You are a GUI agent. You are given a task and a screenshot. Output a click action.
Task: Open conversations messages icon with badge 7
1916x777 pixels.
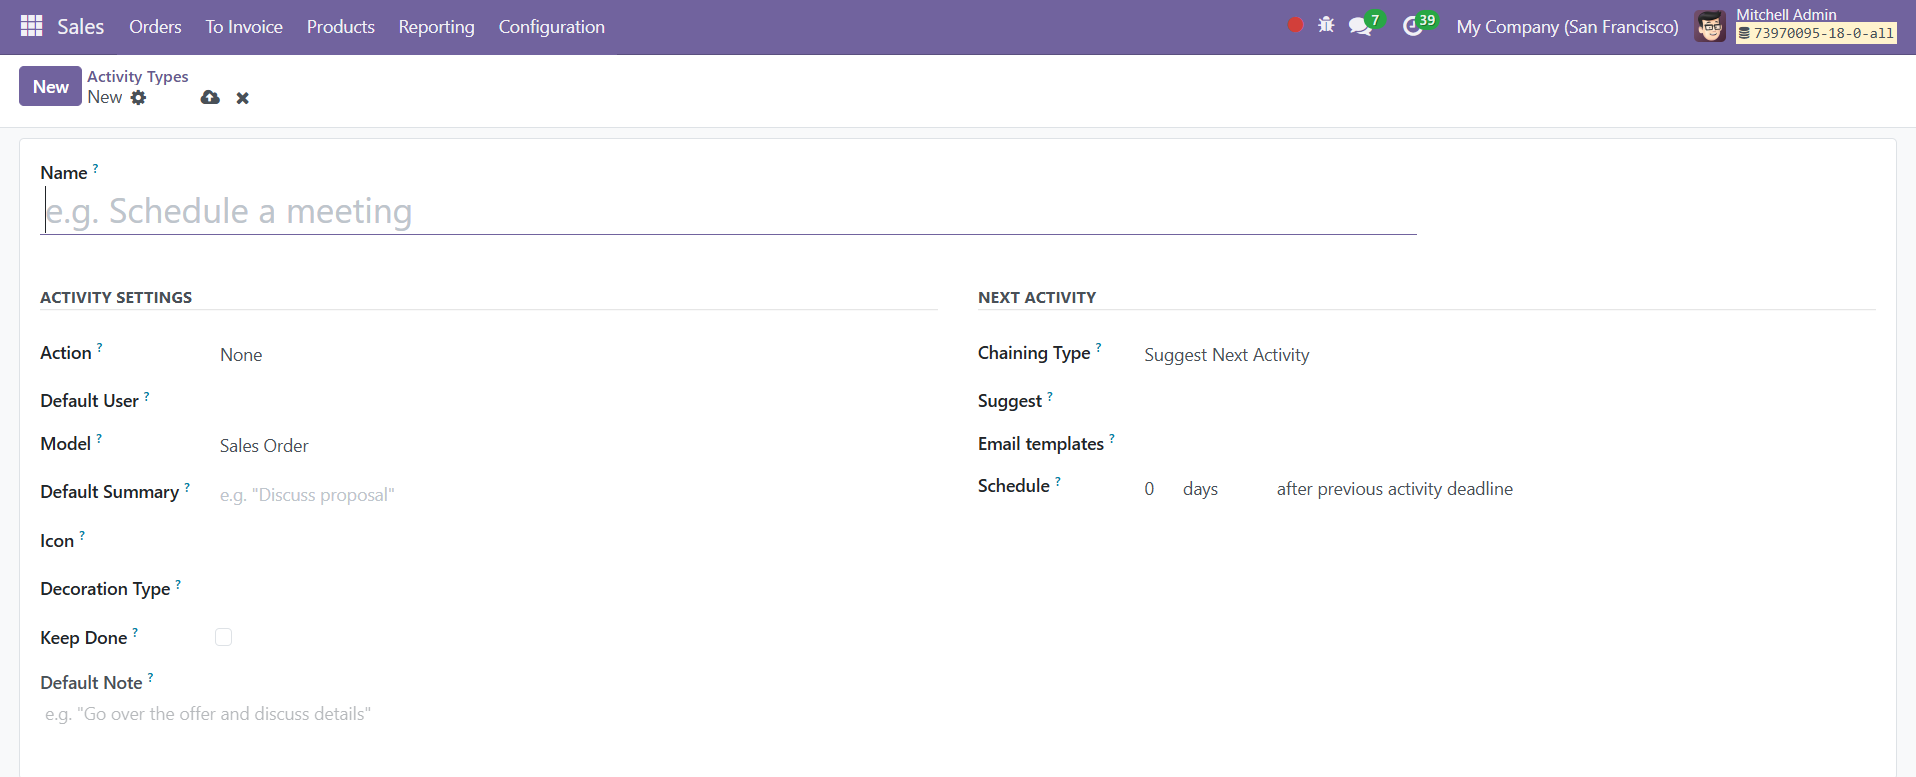tap(1365, 25)
